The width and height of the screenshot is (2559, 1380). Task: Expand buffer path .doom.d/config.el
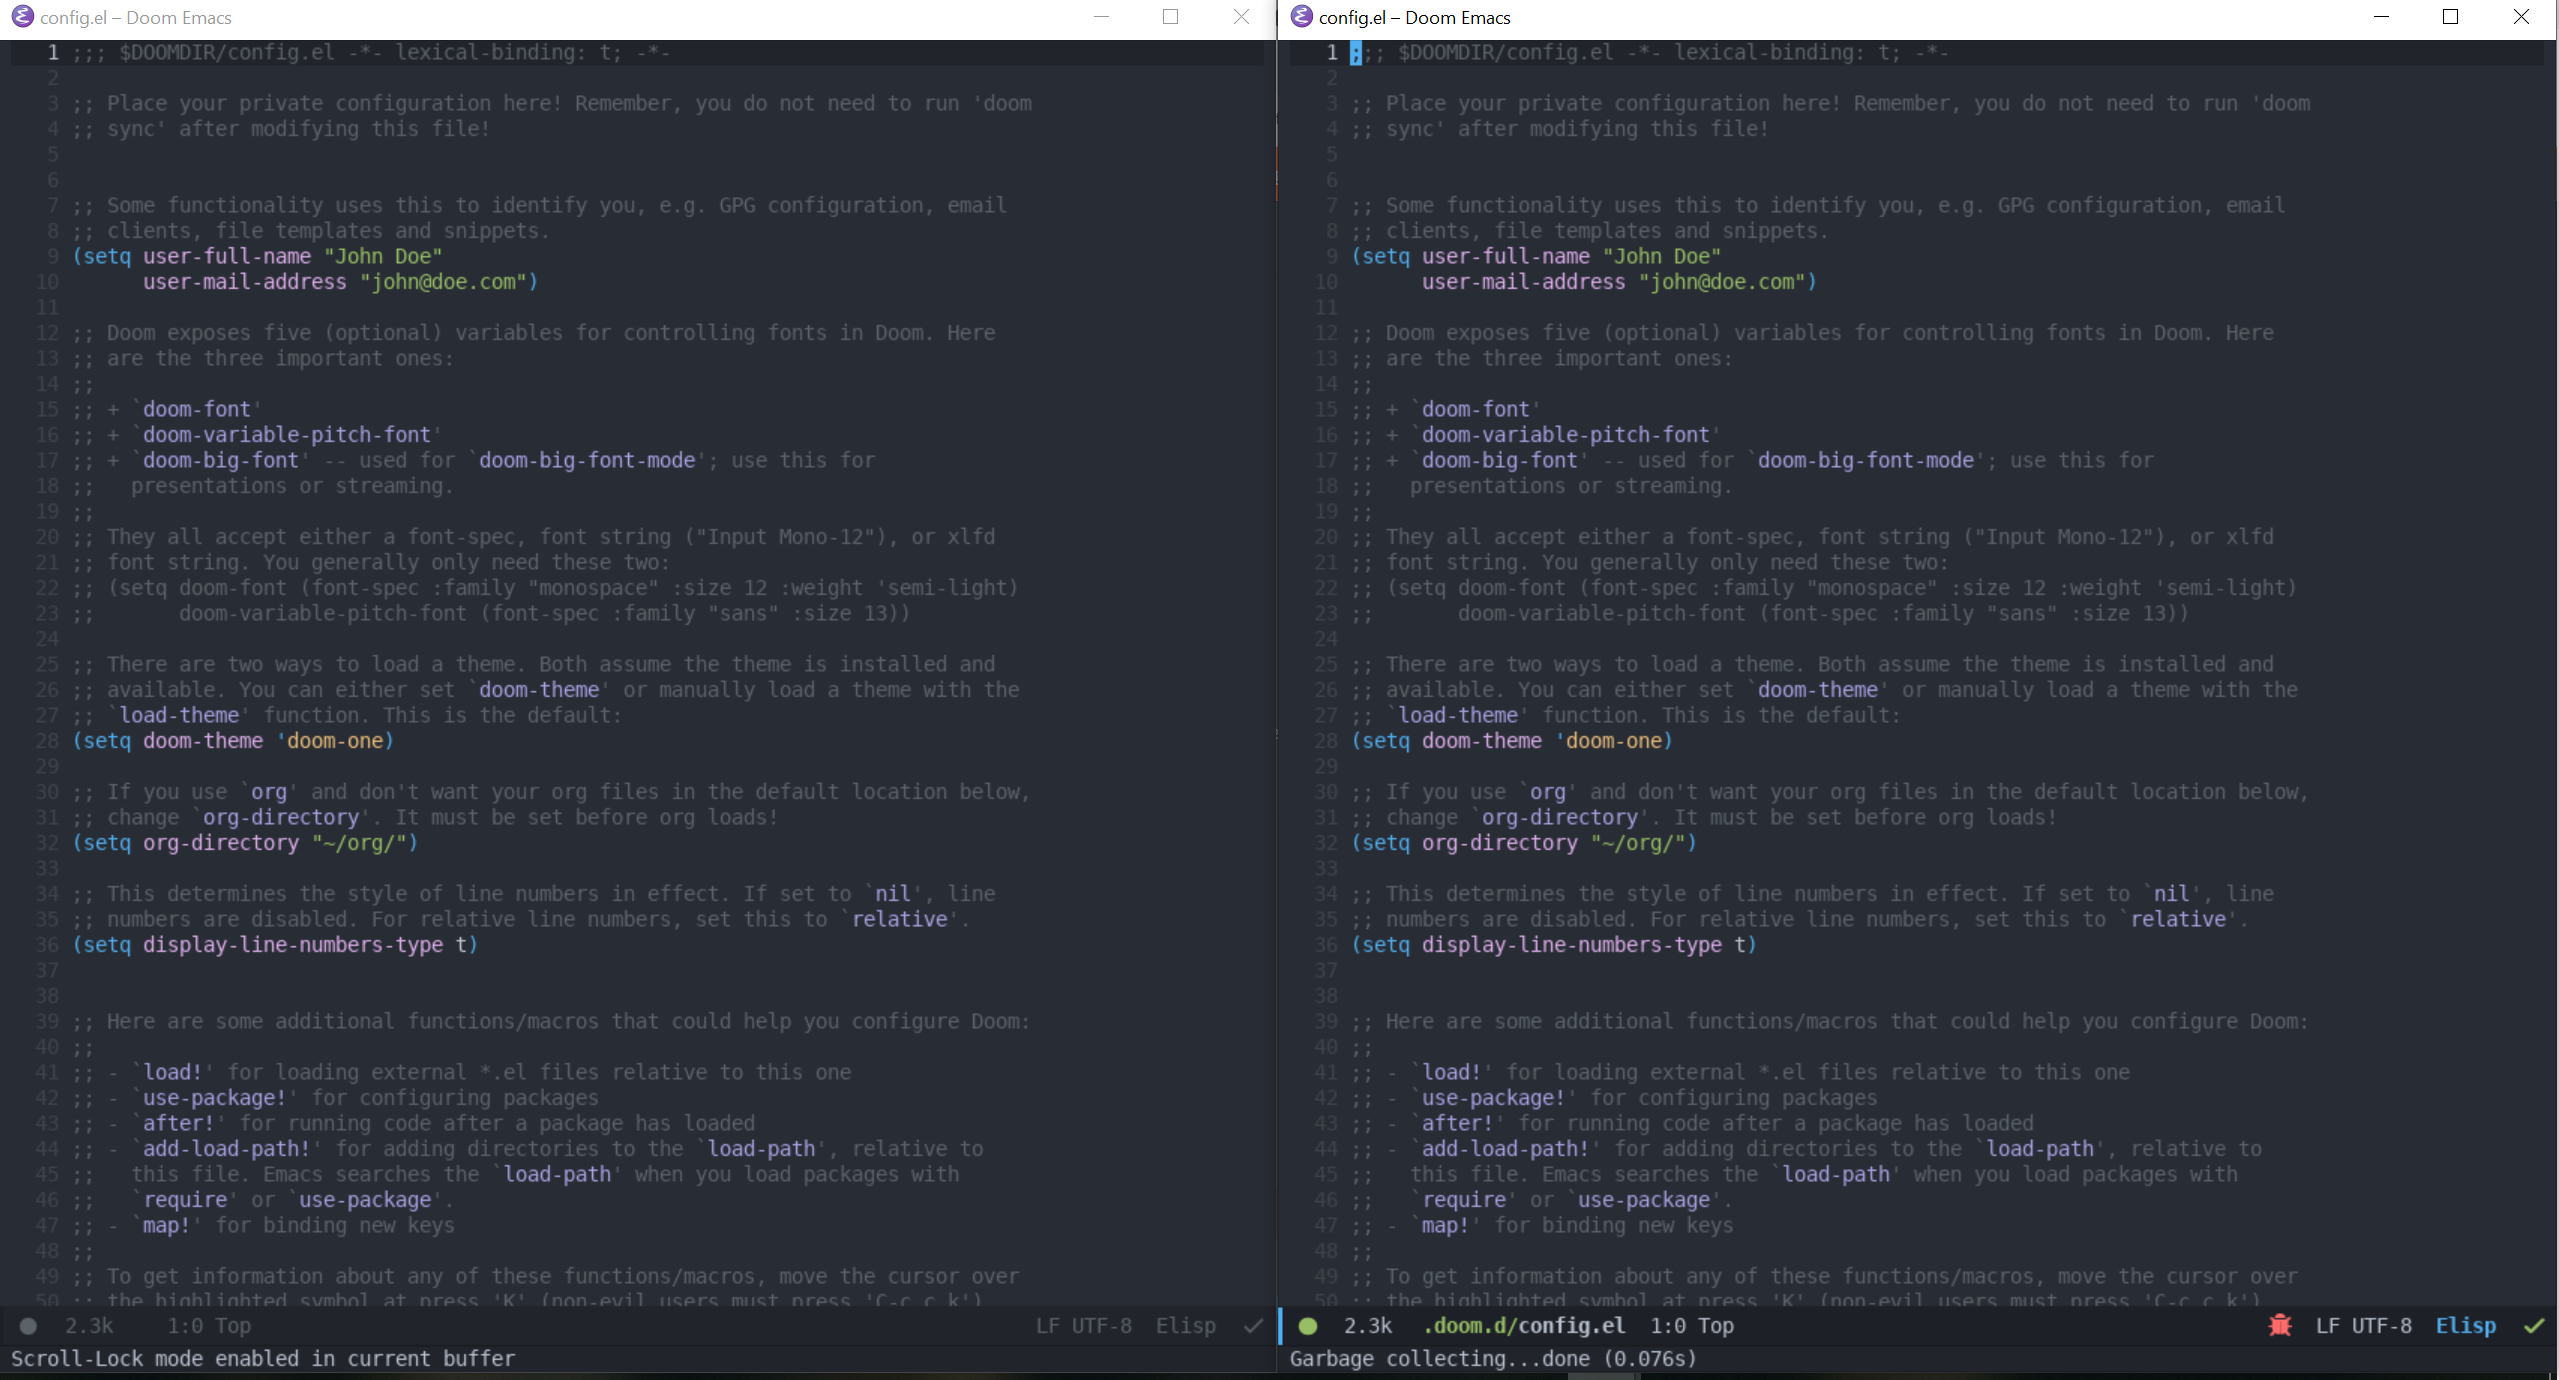coord(1524,1326)
